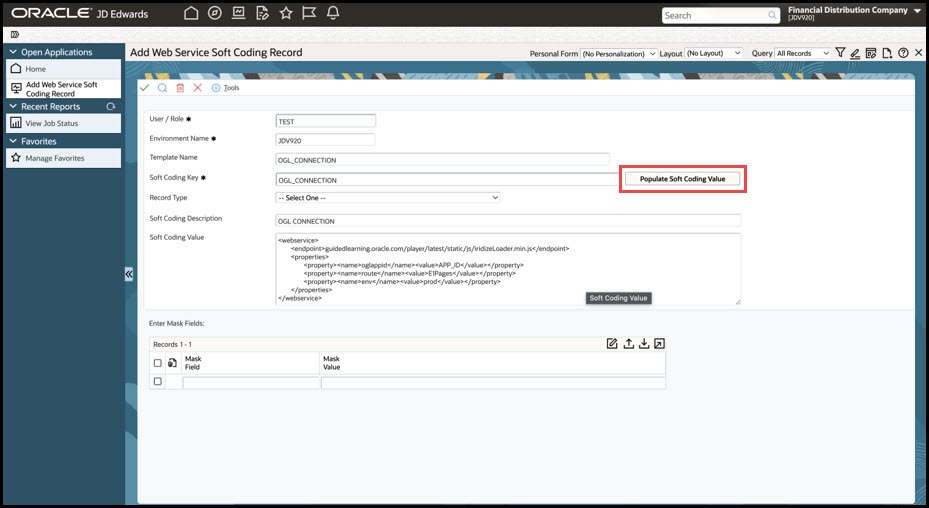
Task: Click the Mask Value grid cell
Action: tap(493, 383)
